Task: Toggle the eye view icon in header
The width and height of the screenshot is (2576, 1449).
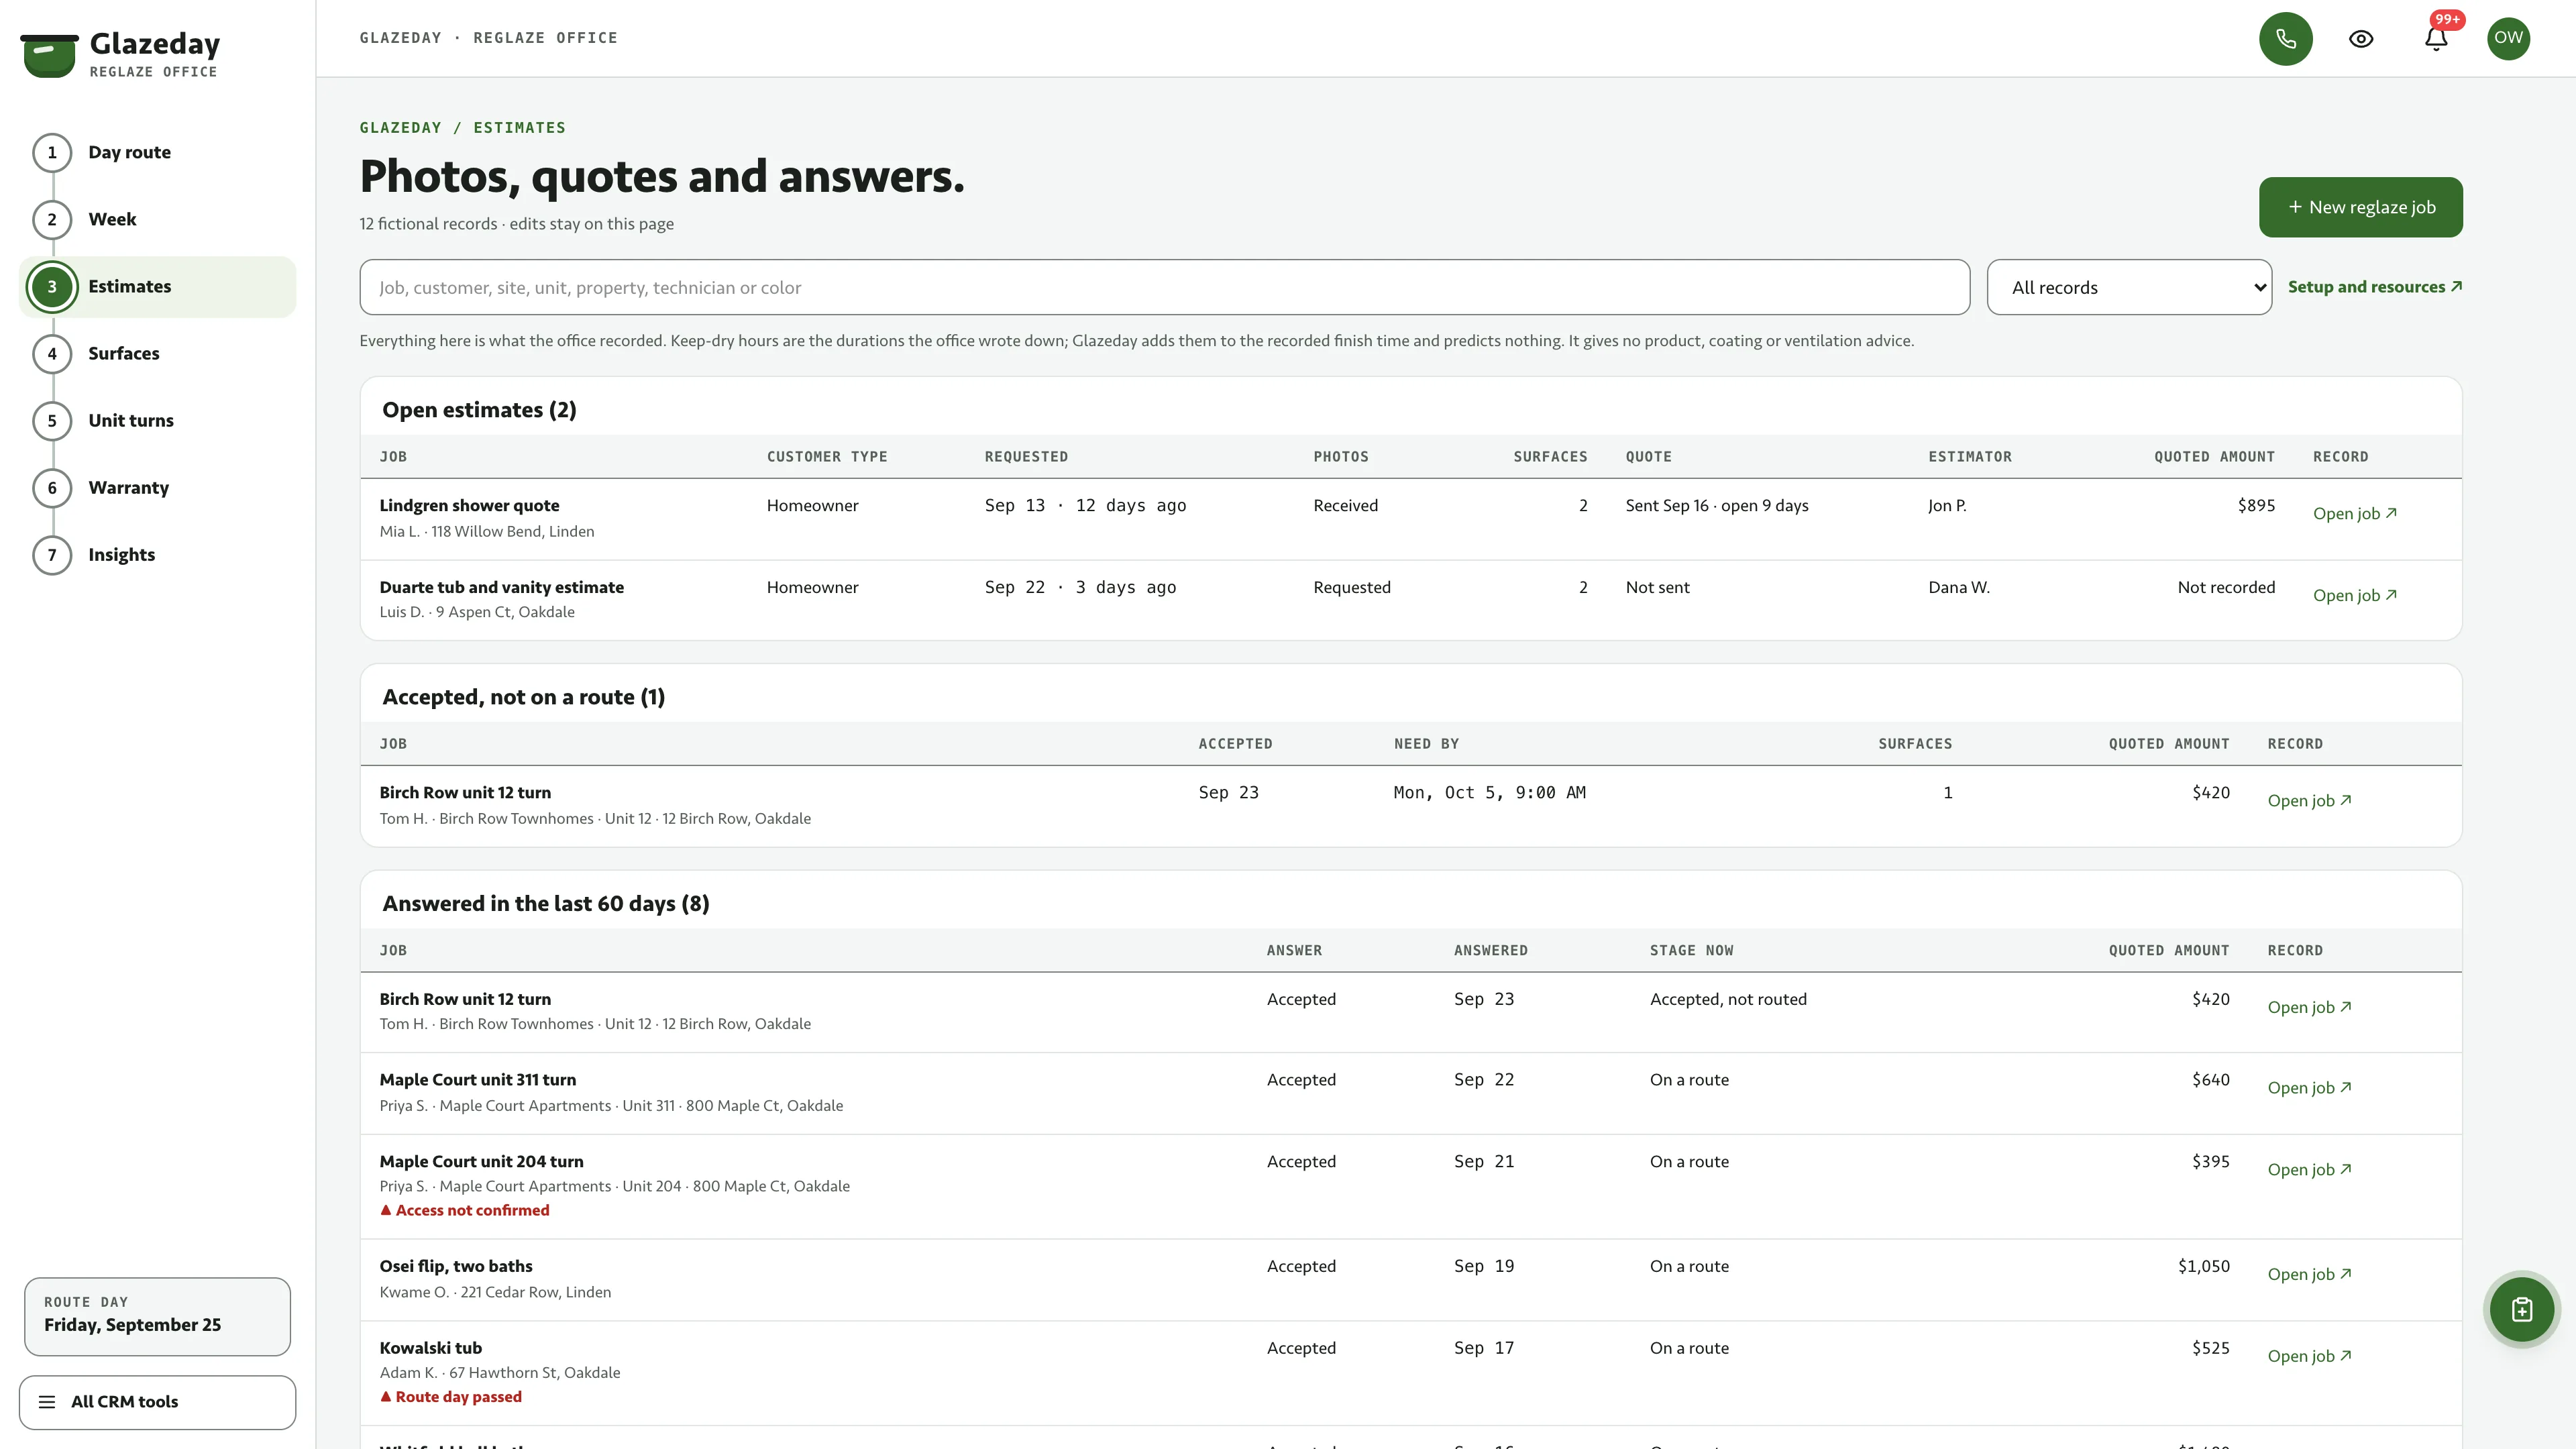Action: [2361, 38]
